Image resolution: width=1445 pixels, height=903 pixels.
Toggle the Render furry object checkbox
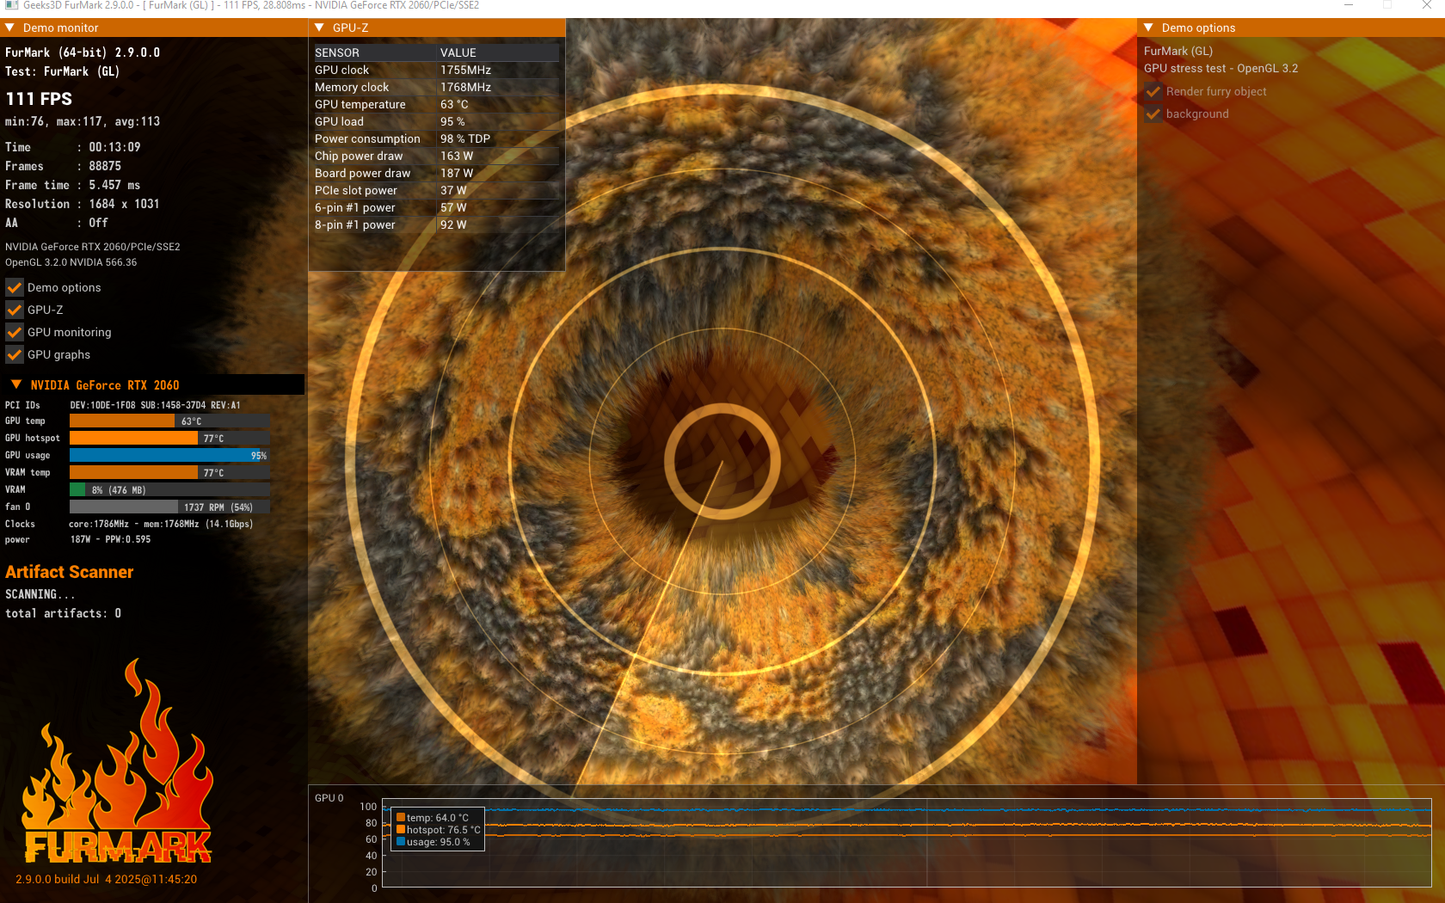(1154, 91)
